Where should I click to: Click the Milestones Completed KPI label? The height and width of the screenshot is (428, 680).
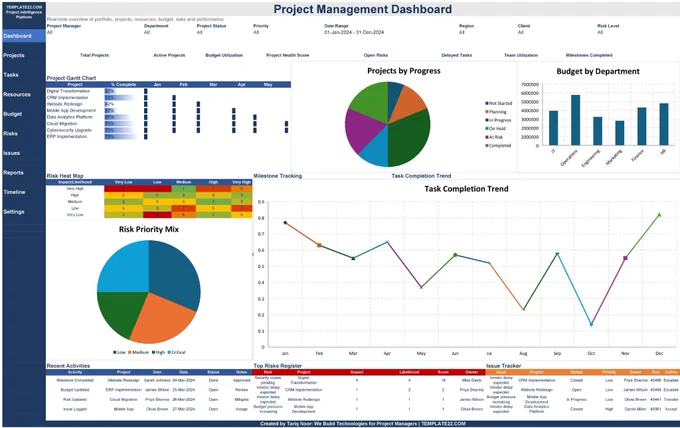click(589, 55)
